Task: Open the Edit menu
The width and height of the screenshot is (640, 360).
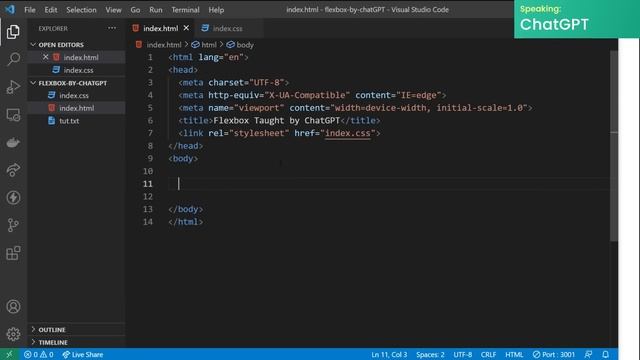Action: [x=51, y=9]
